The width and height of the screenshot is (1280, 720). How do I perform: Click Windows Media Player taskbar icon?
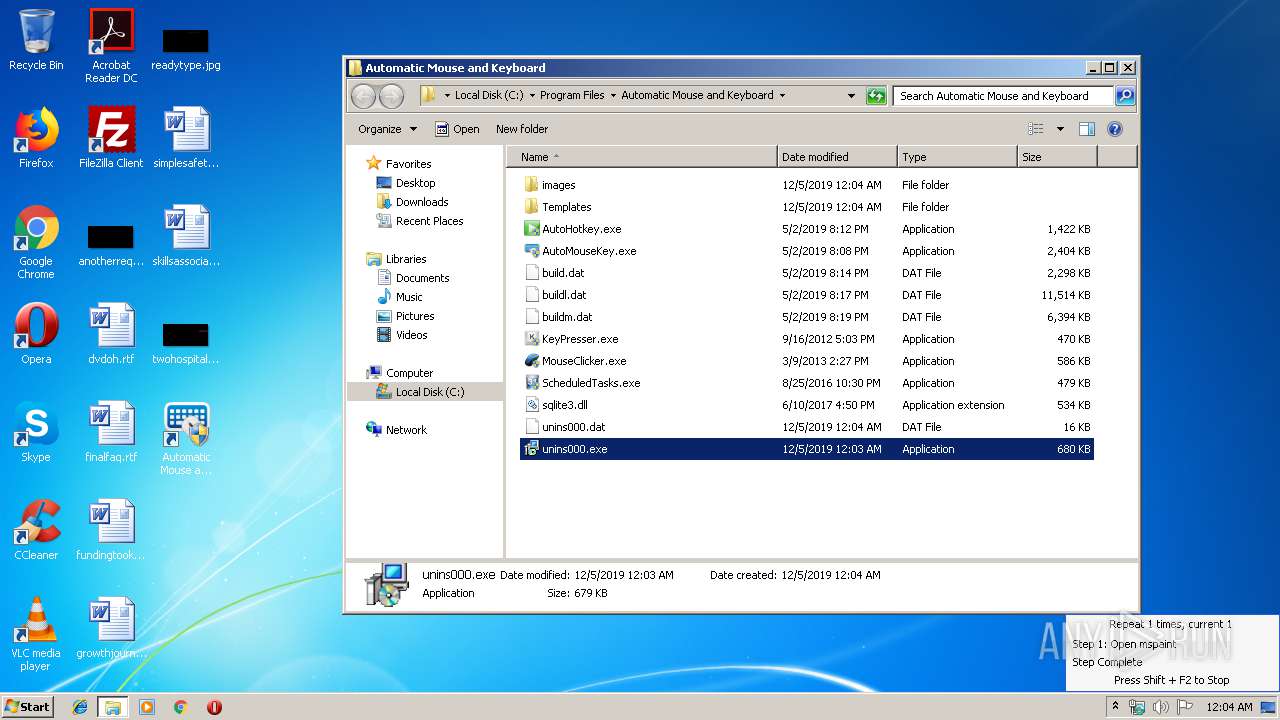coord(147,707)
